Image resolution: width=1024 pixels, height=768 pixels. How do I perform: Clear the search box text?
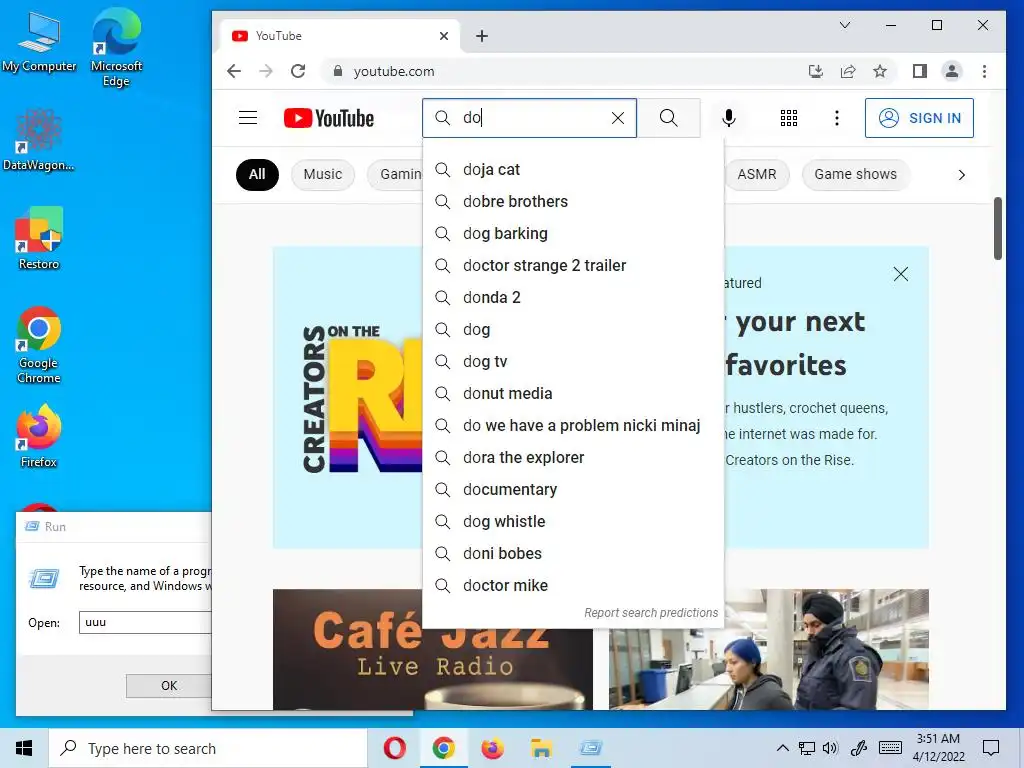point(617,118)
